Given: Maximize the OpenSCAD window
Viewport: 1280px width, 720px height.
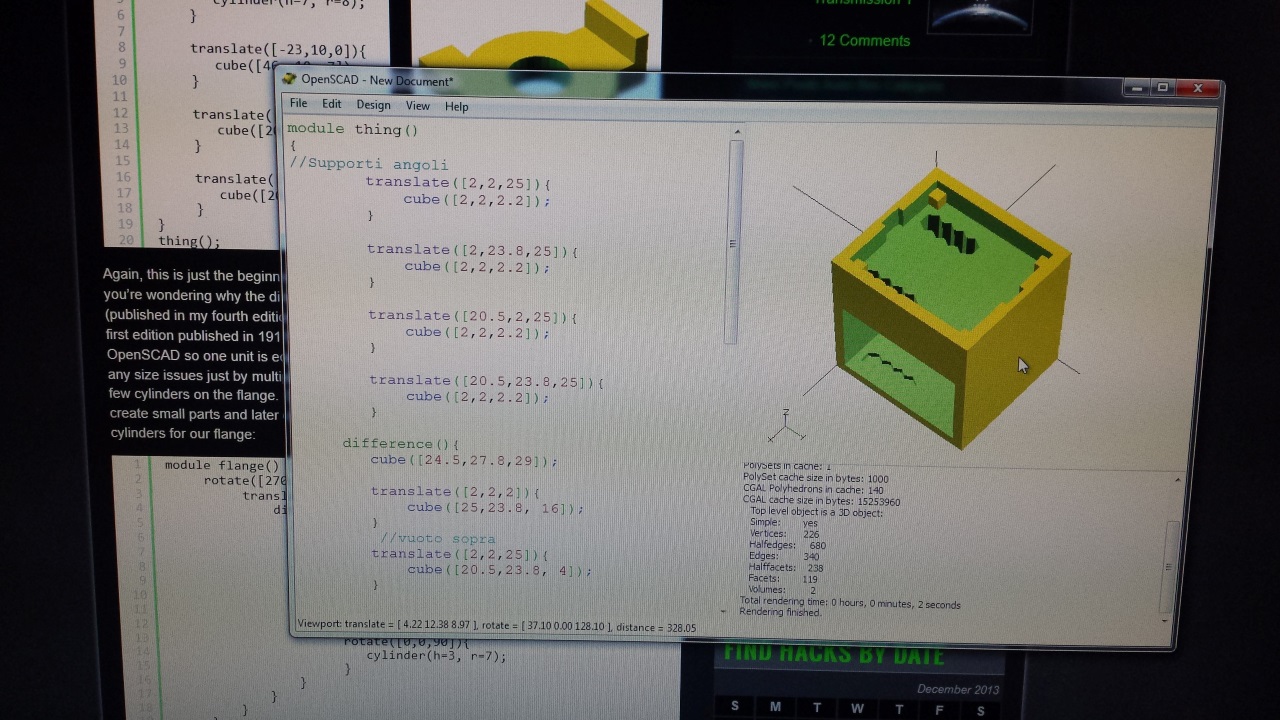Looking at the screenshot, I should coord(1162,89).
